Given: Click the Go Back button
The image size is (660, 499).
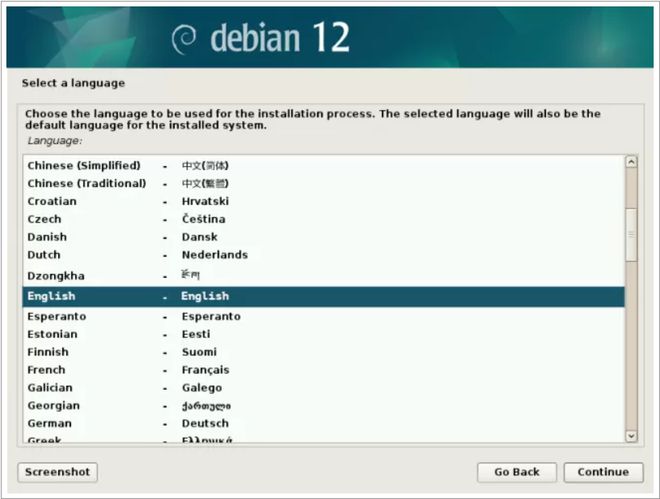Looking at the screenshot, I should tap(517, 472).
